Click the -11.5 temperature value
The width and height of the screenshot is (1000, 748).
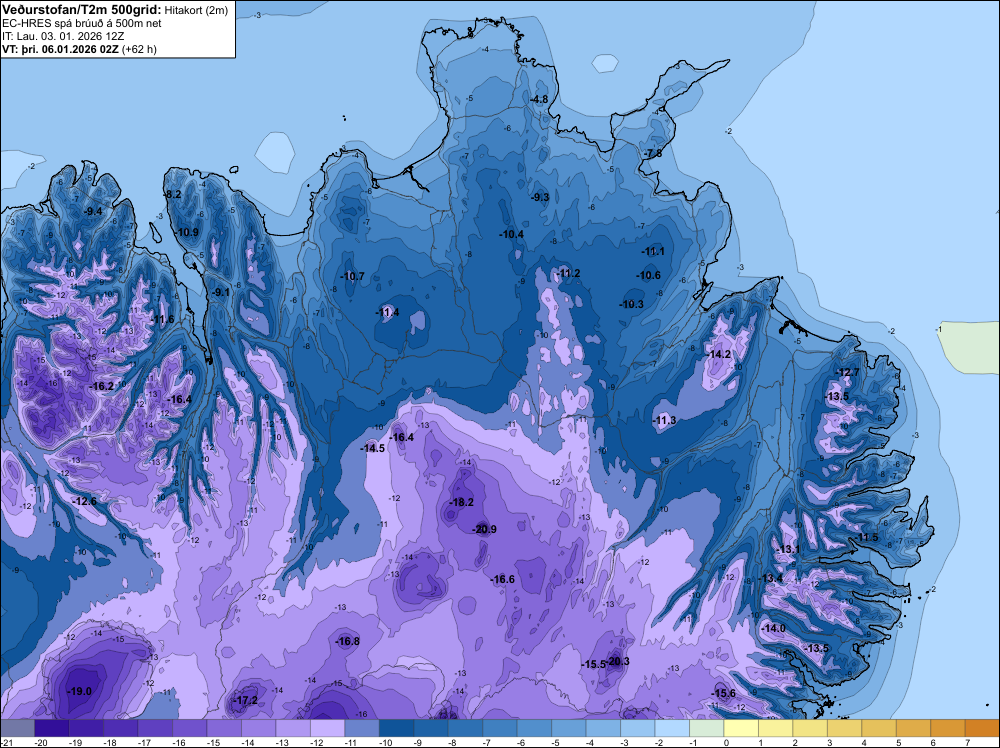point(867,538)
